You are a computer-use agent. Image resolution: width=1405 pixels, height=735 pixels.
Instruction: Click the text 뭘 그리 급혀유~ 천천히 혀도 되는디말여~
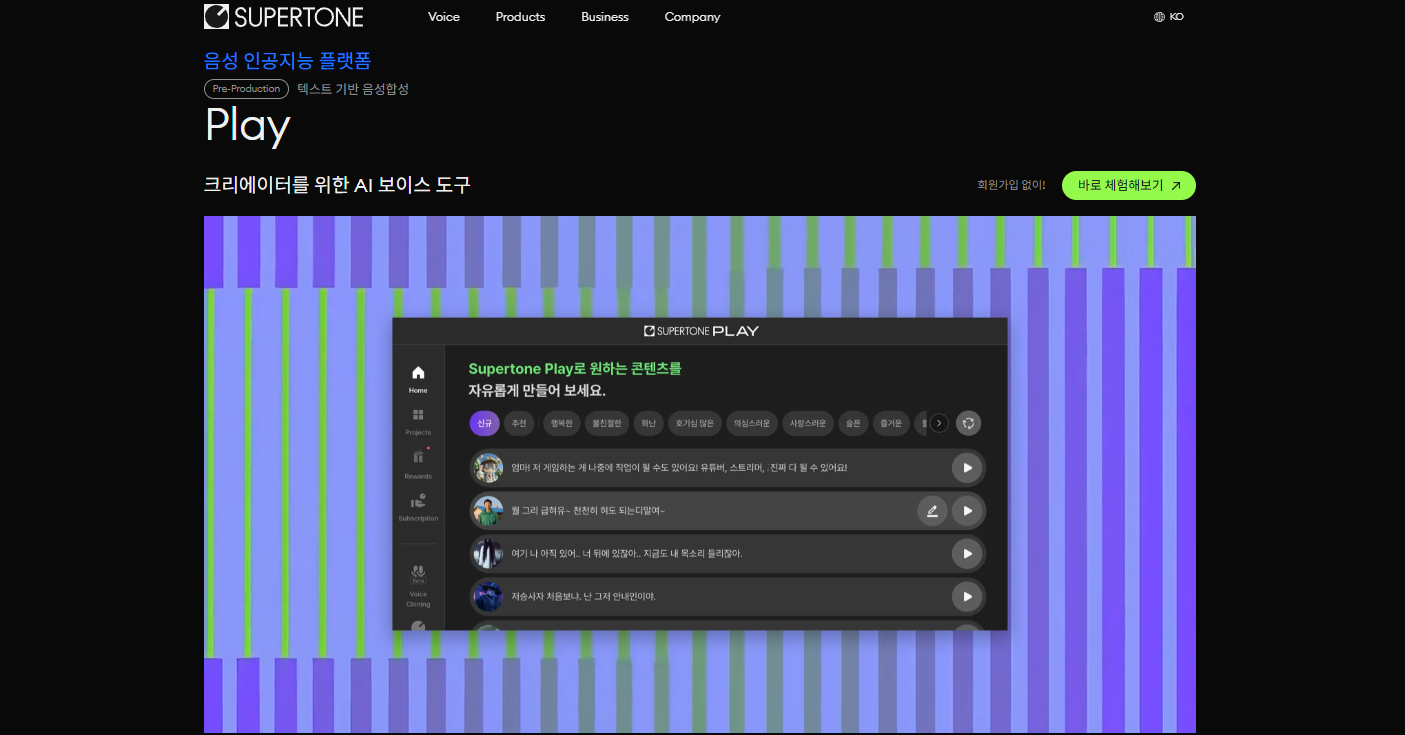587,511
